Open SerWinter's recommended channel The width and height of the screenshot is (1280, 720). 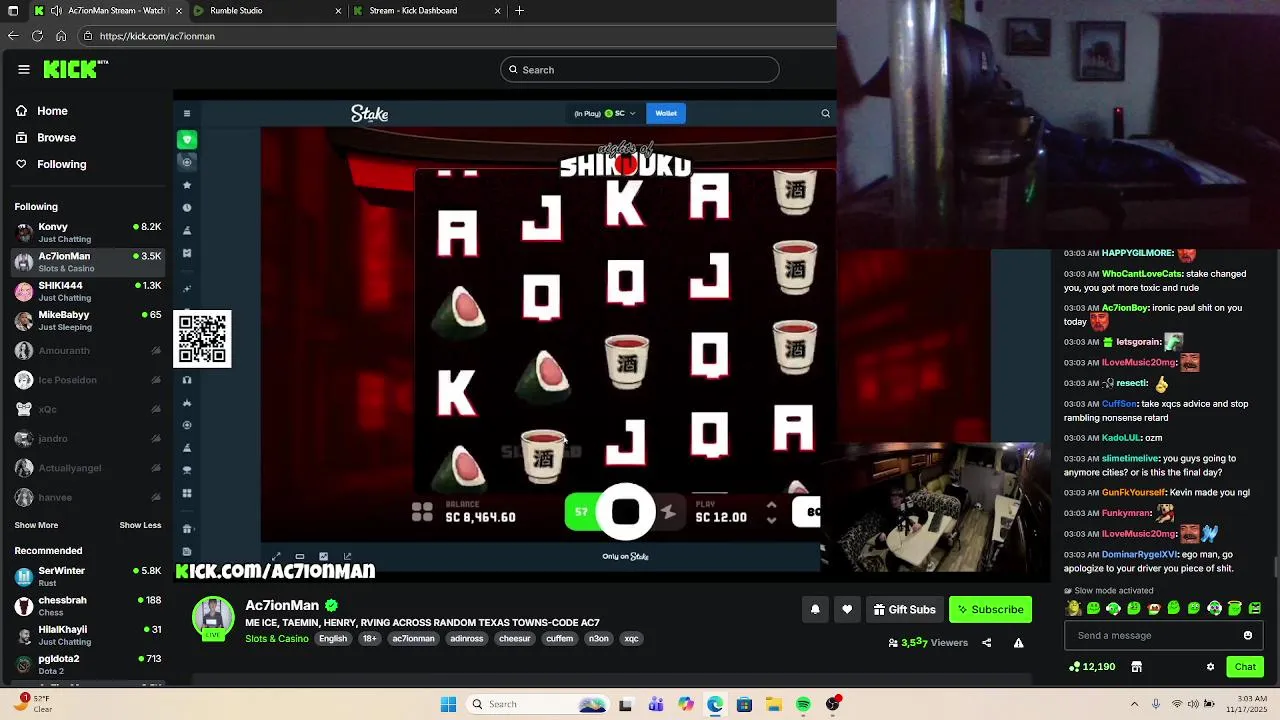88,576
